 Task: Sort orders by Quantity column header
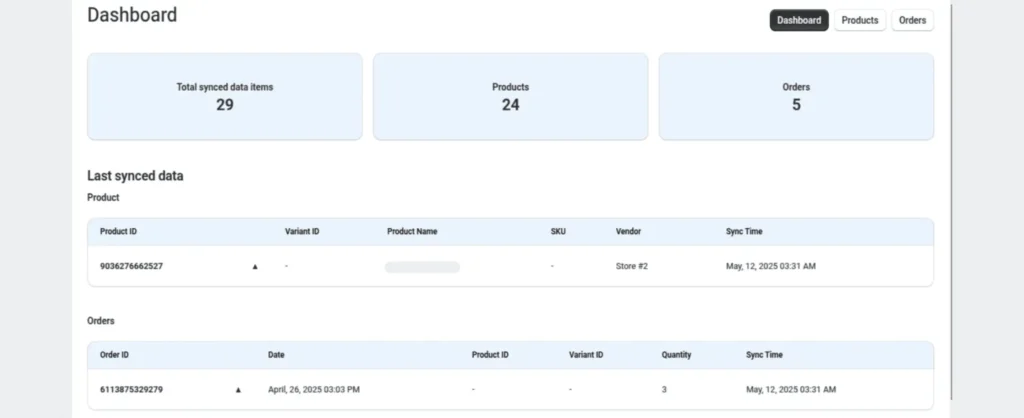pyautogui.click(x=676, y=355)
